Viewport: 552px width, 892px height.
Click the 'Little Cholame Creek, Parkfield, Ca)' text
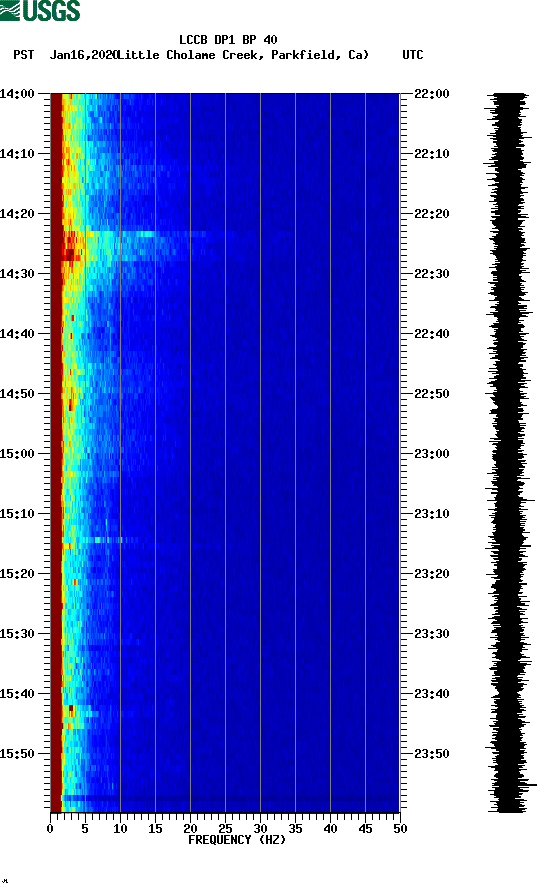(243, 55)
